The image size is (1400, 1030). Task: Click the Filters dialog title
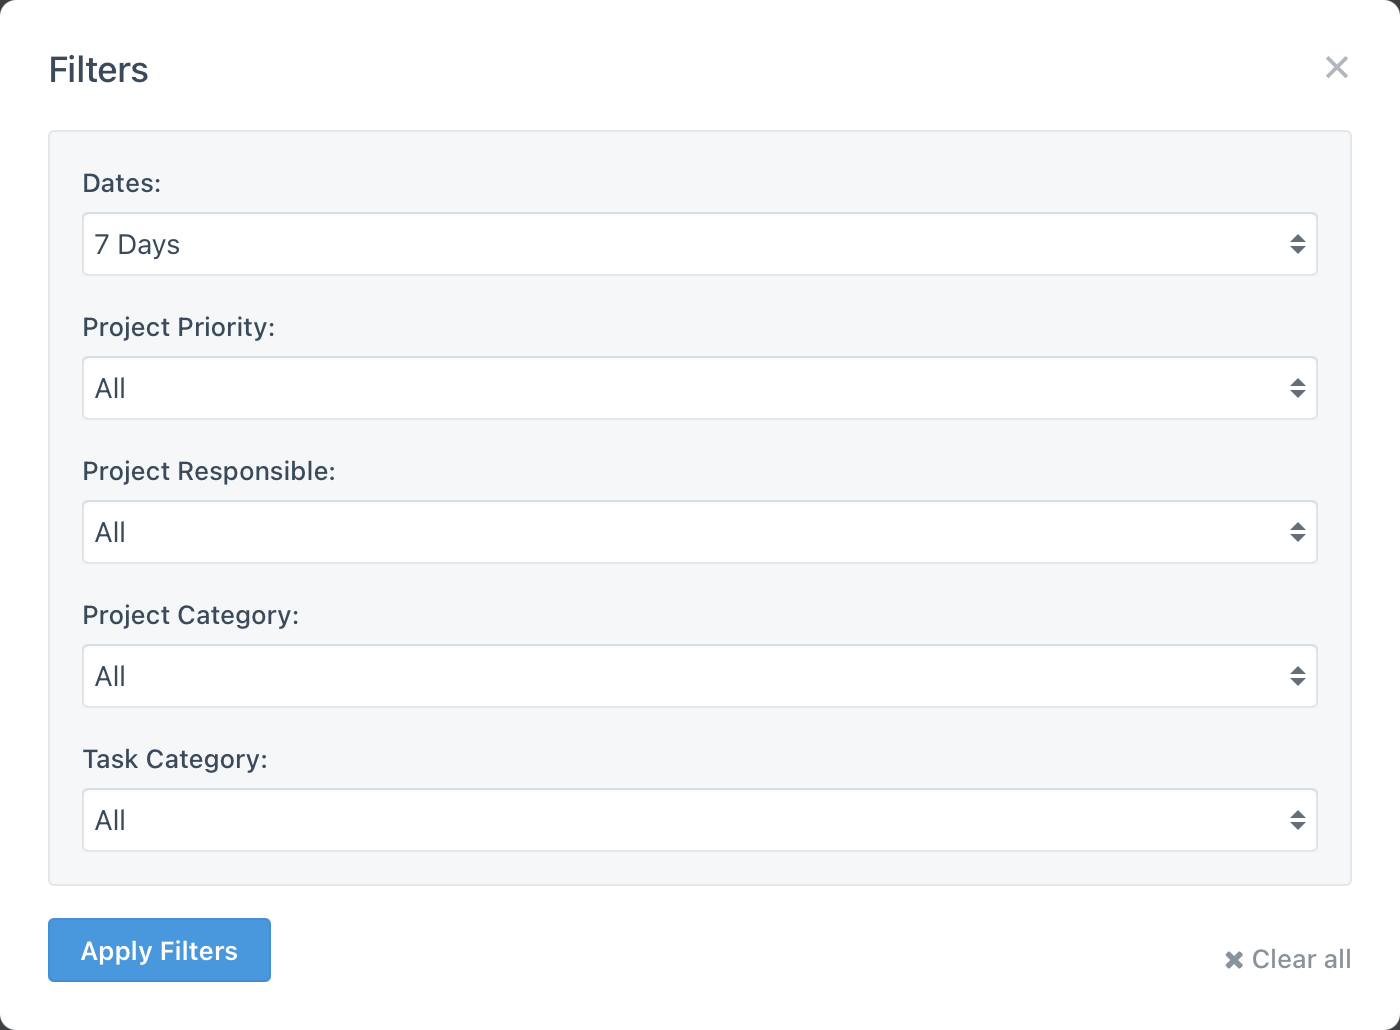click(x=98, y=69)
